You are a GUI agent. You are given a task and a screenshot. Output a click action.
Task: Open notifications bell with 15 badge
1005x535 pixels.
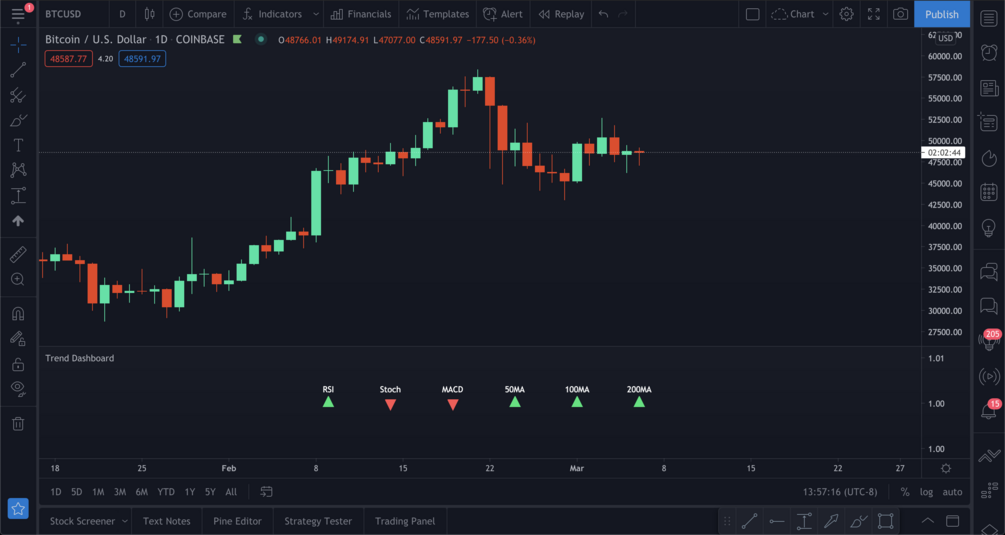pyautogui.click(x=989, y=411)
